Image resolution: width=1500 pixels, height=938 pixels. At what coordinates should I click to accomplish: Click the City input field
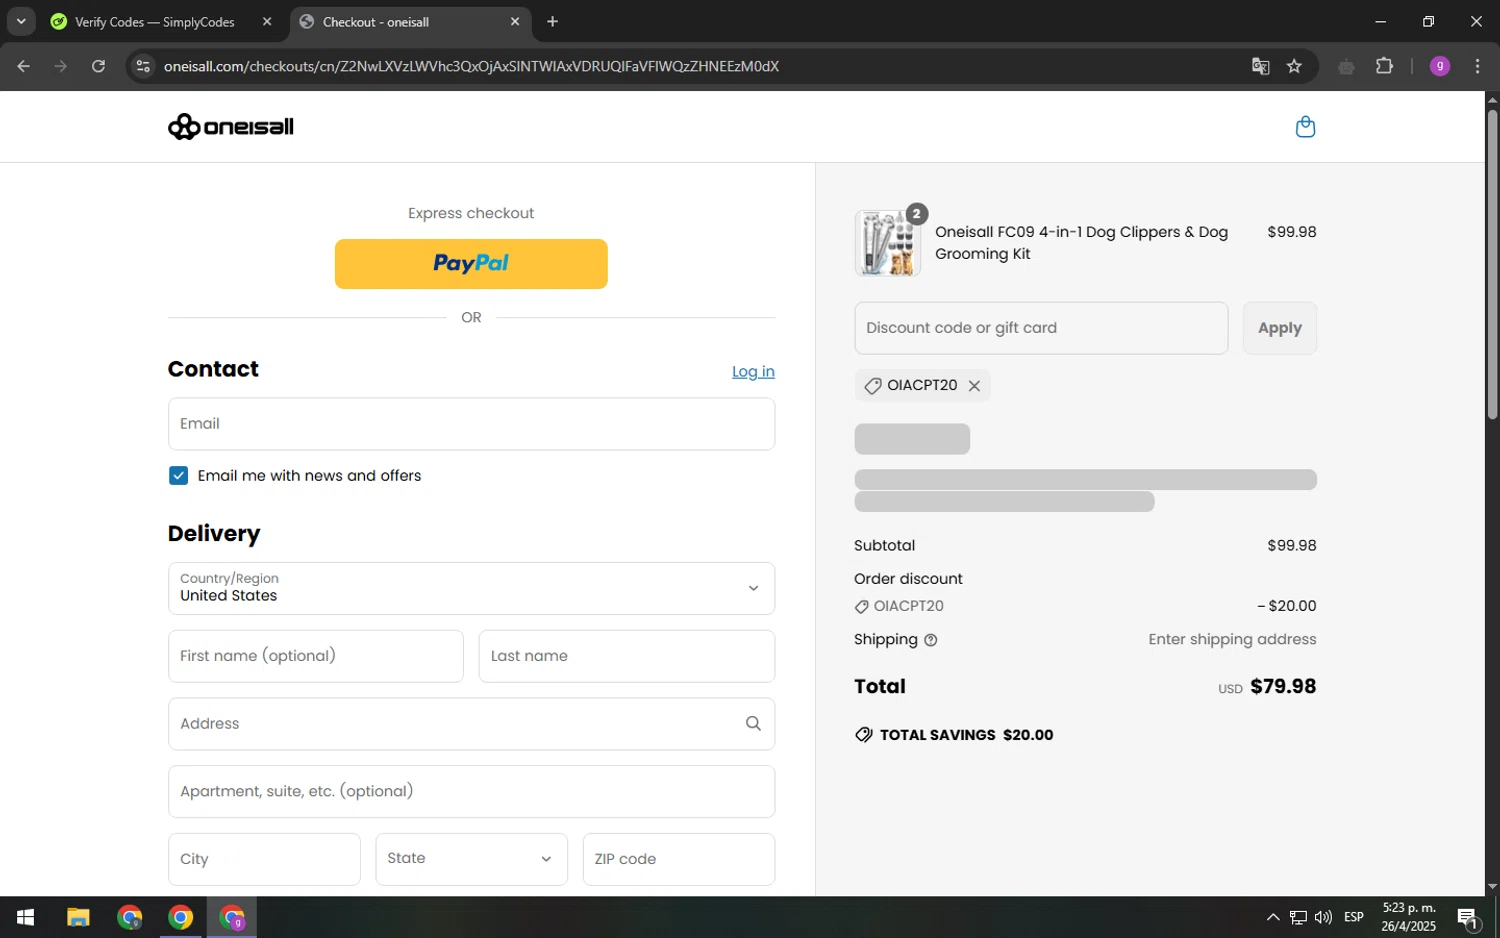pos(264,859)
